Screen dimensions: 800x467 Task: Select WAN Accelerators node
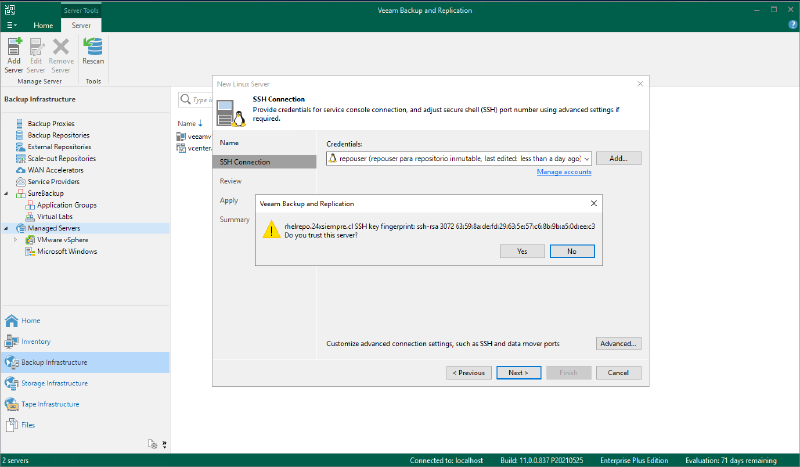tap(55, 170)
